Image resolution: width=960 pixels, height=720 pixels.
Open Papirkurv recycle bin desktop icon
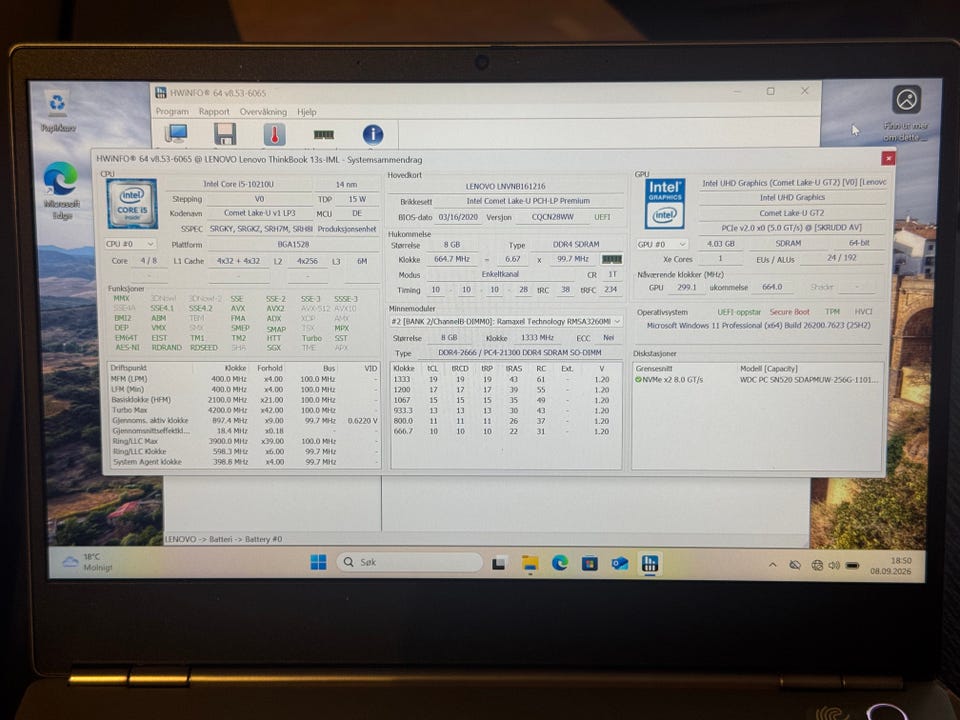pos(58,111)
